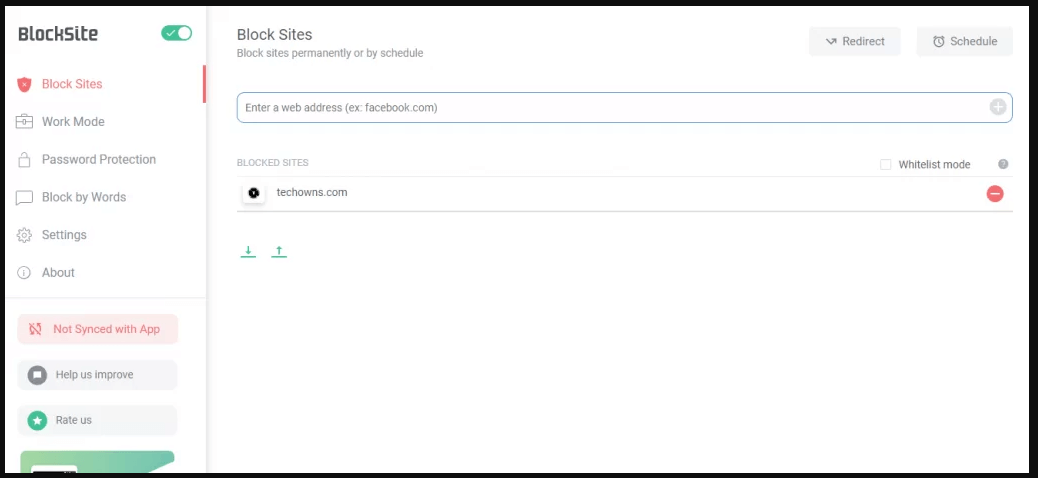Select Block by Words in sidebar
This screenshot has height=478, width=1038.
tap(84, 197)
